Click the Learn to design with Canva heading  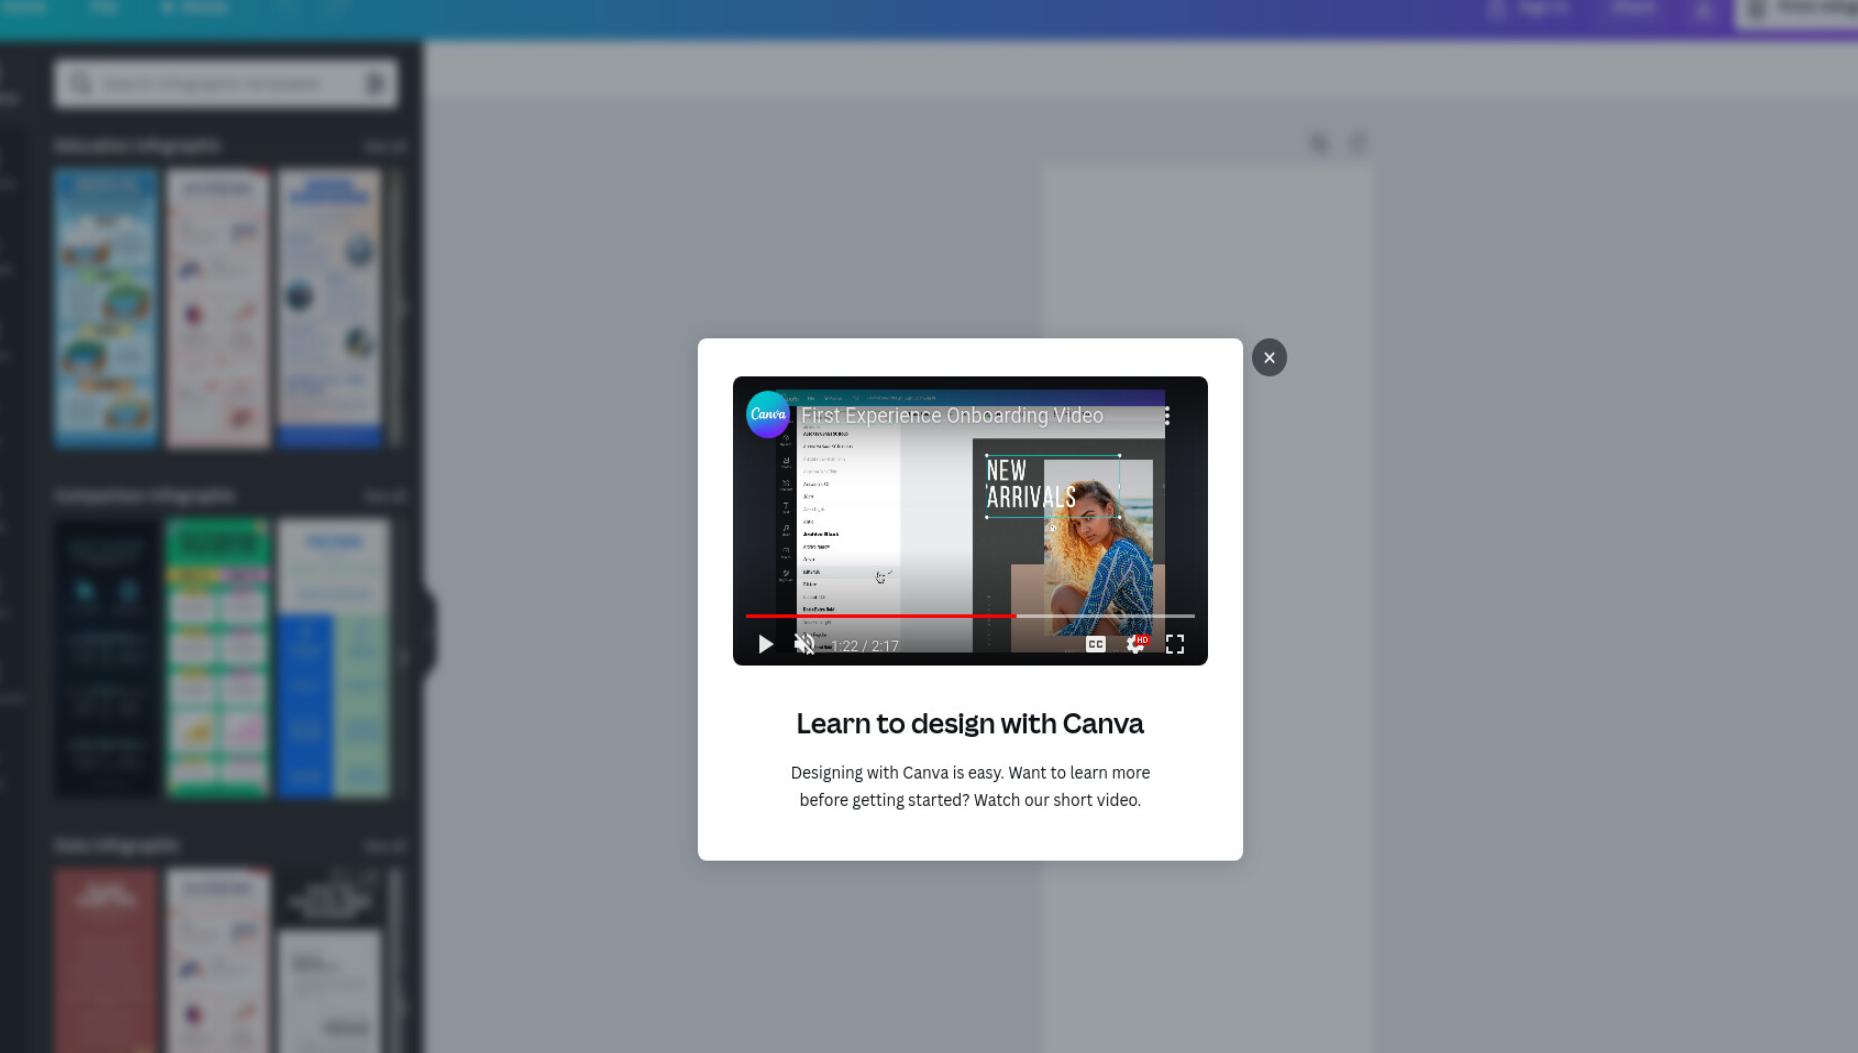pyautogui.click(x=969, y=723)
